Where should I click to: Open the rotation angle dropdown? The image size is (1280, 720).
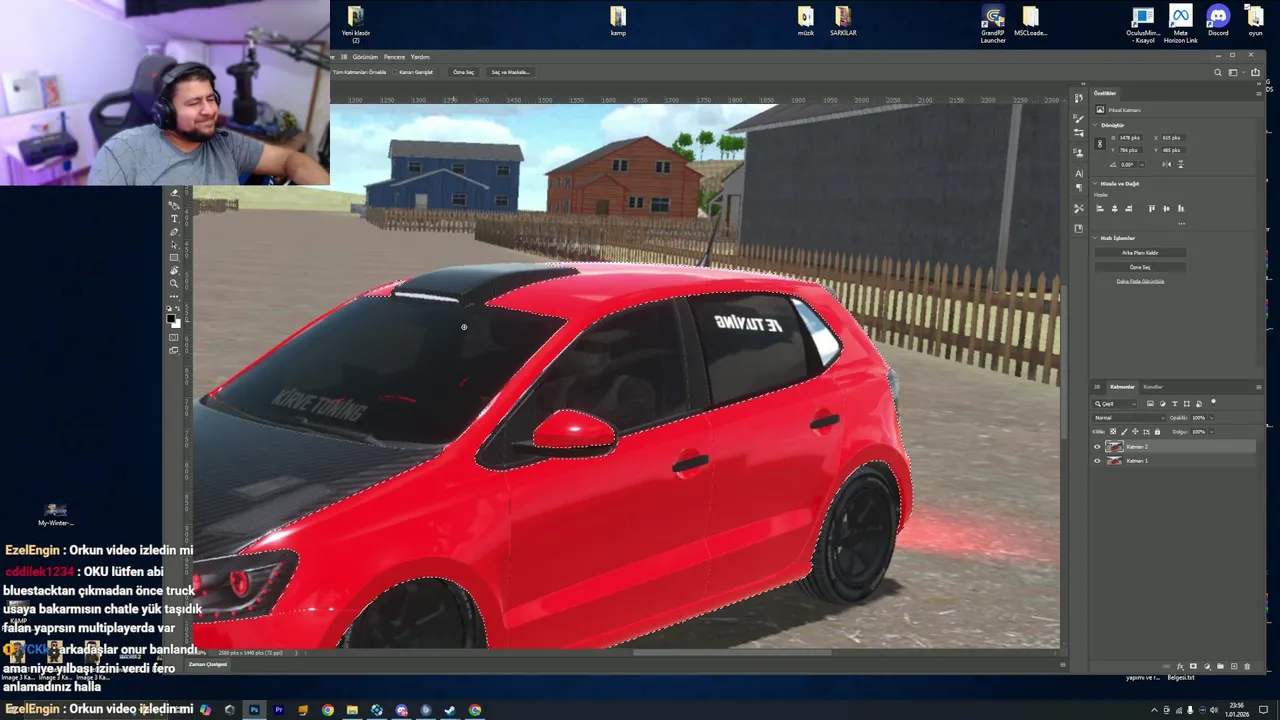(x=1142, y=165)
